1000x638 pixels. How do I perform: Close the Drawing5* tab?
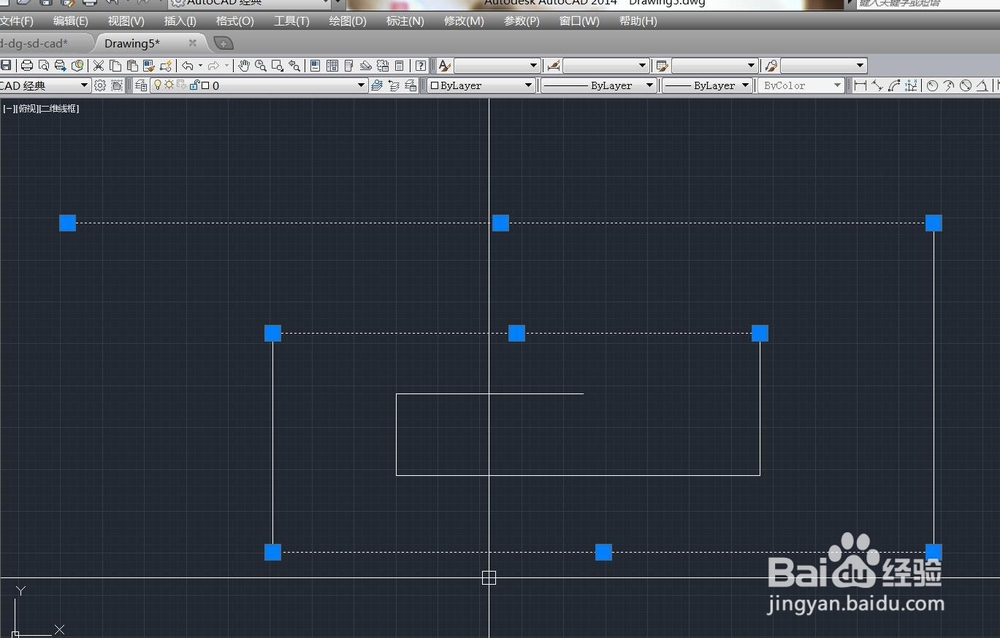point(193,43)
